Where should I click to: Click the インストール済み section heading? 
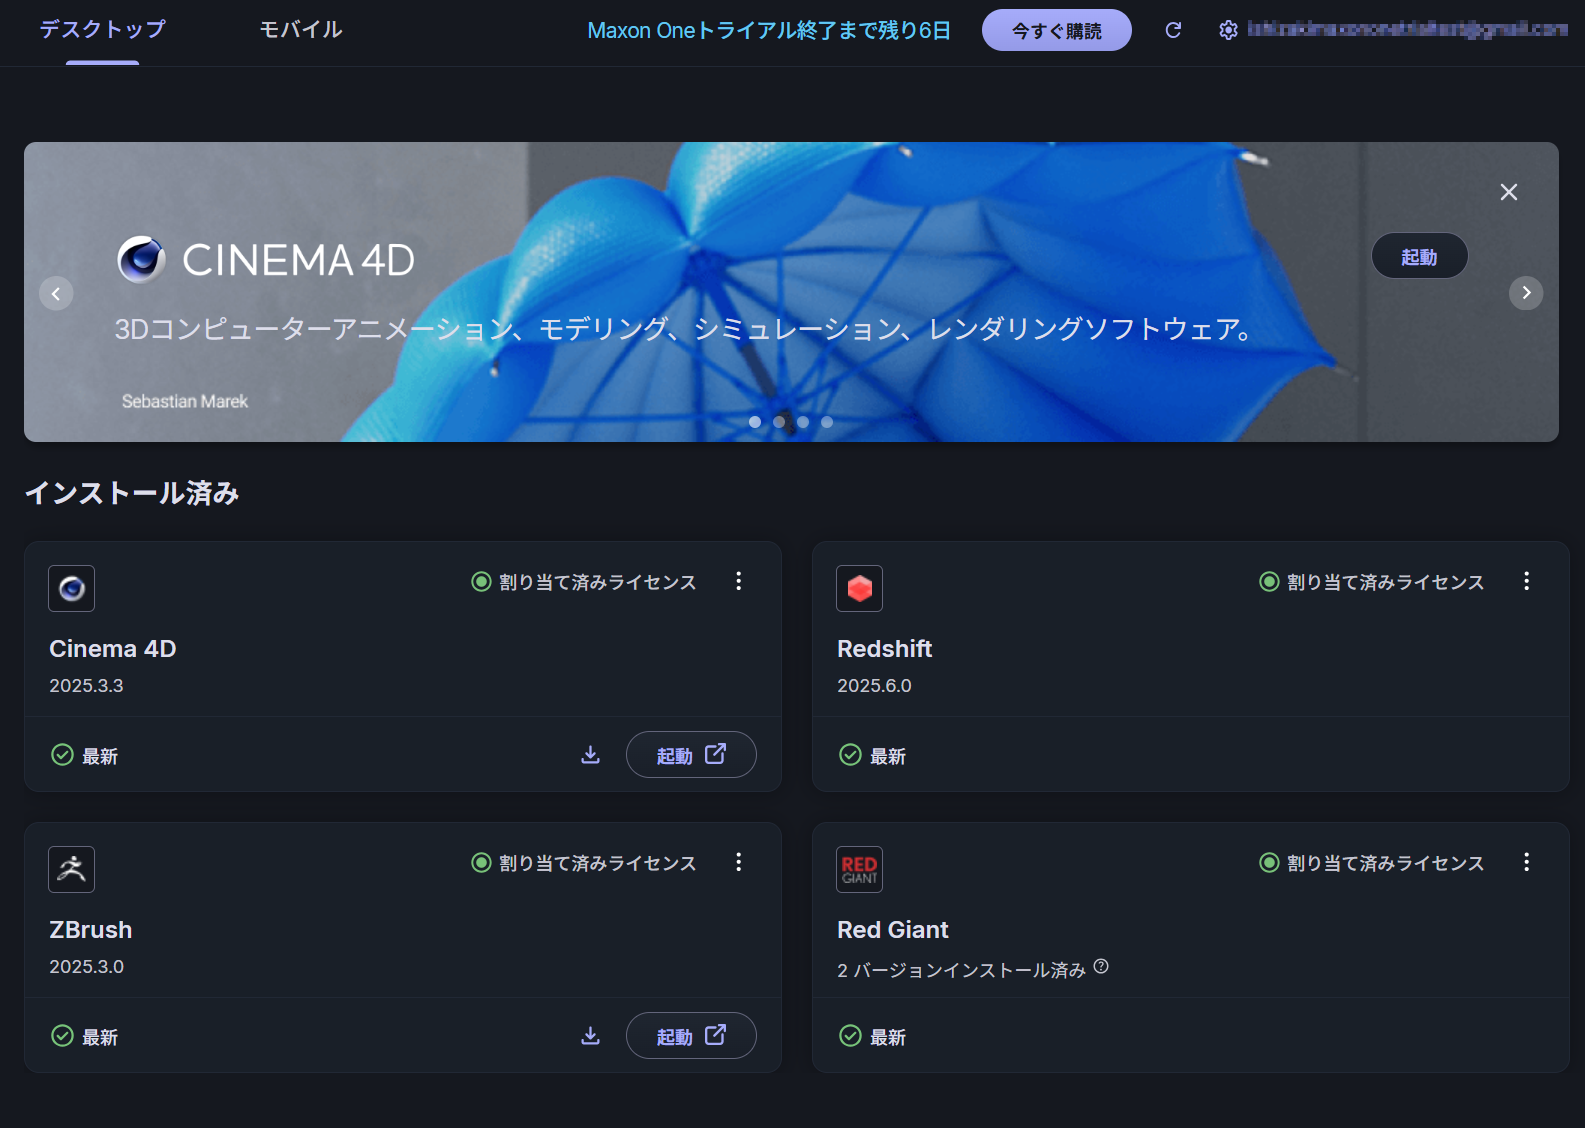132,493
